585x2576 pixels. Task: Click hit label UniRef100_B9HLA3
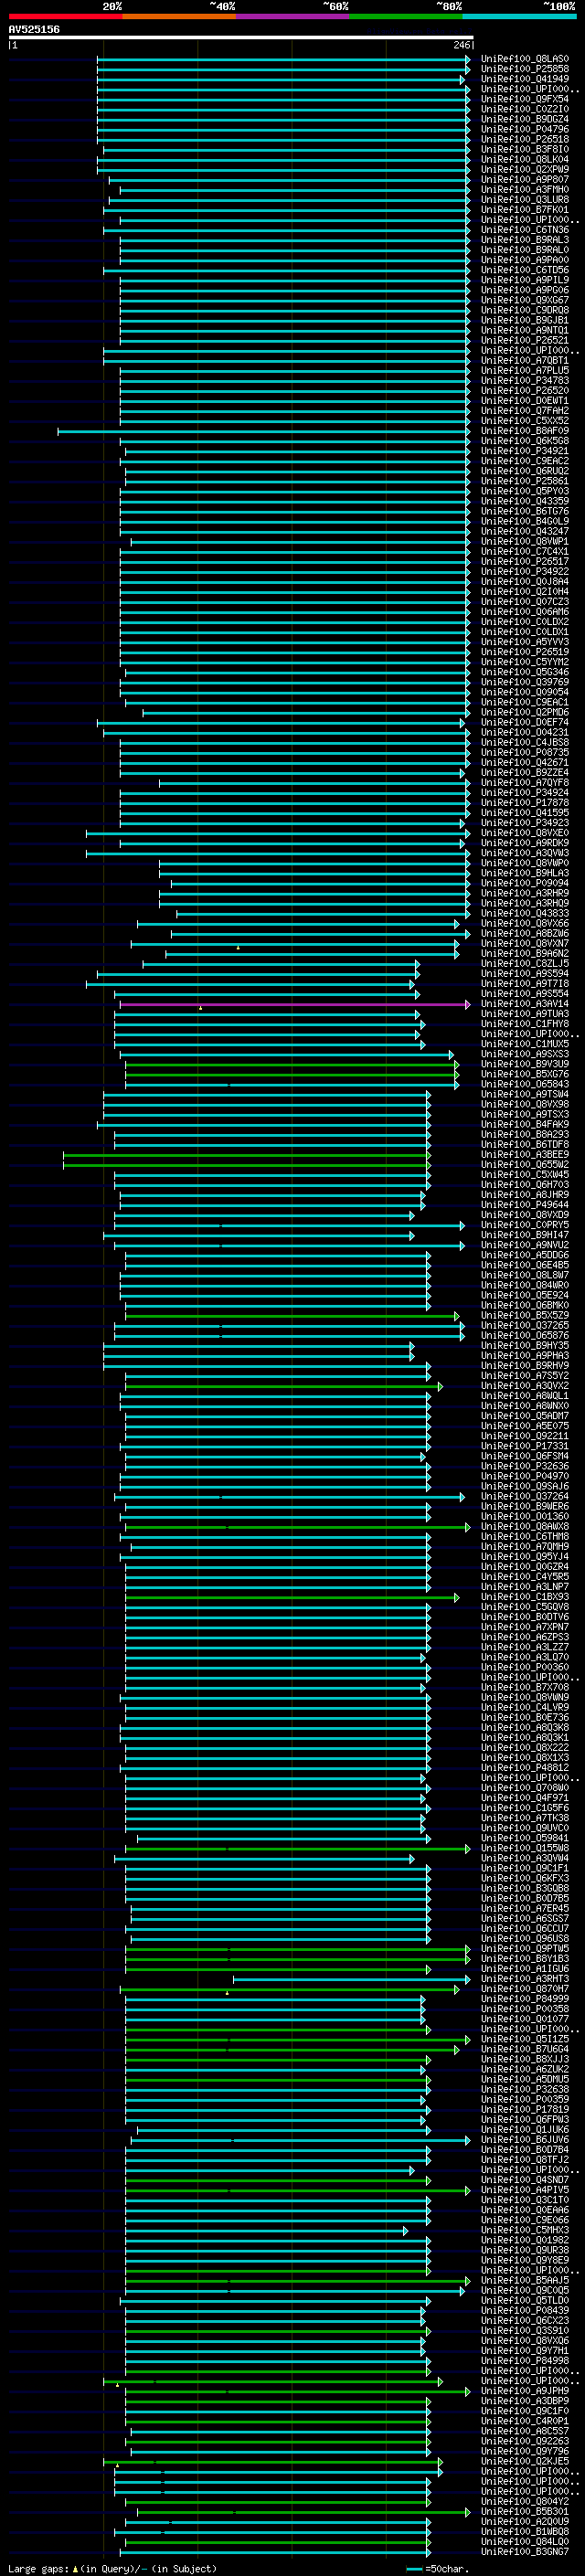click(x=524, y=873)
